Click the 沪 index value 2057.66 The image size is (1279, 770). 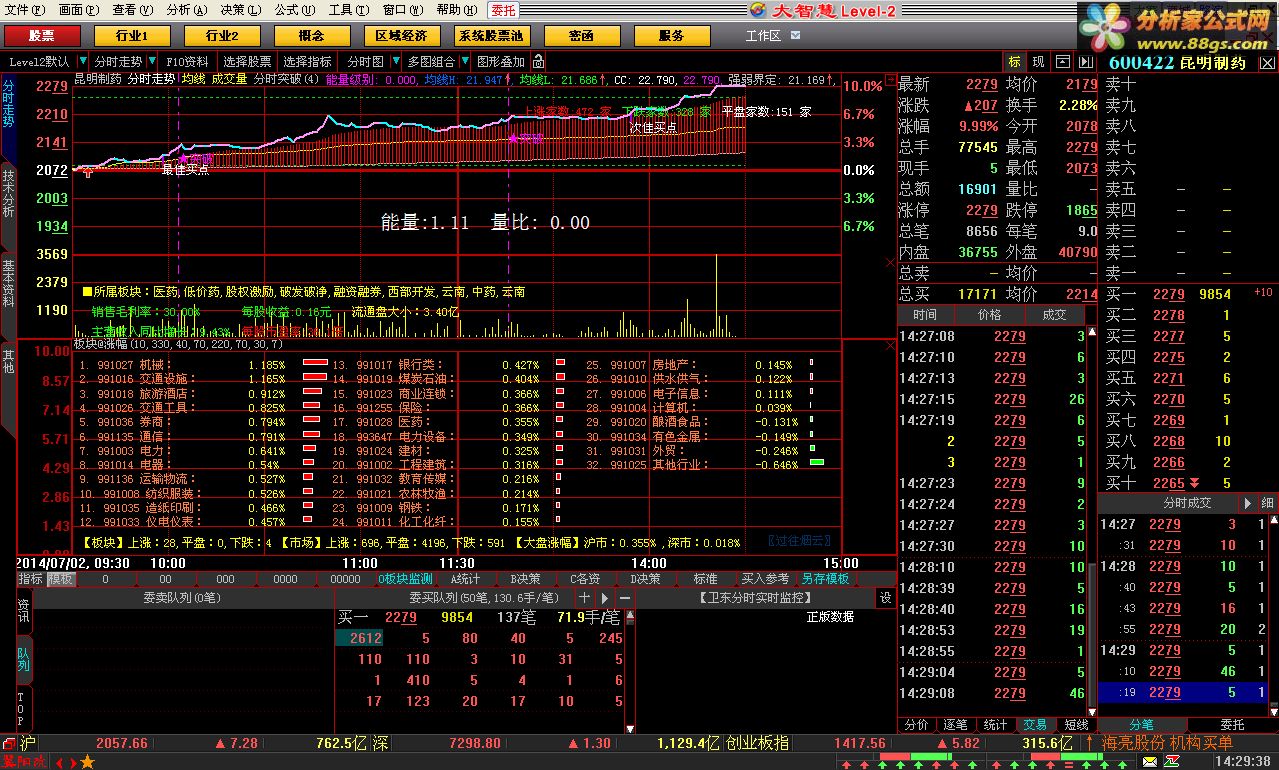(x=122, y=744)
